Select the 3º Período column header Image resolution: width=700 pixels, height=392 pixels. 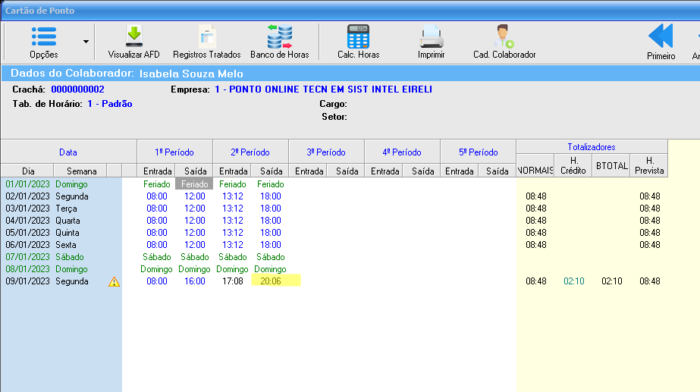(x=326, y=152)
